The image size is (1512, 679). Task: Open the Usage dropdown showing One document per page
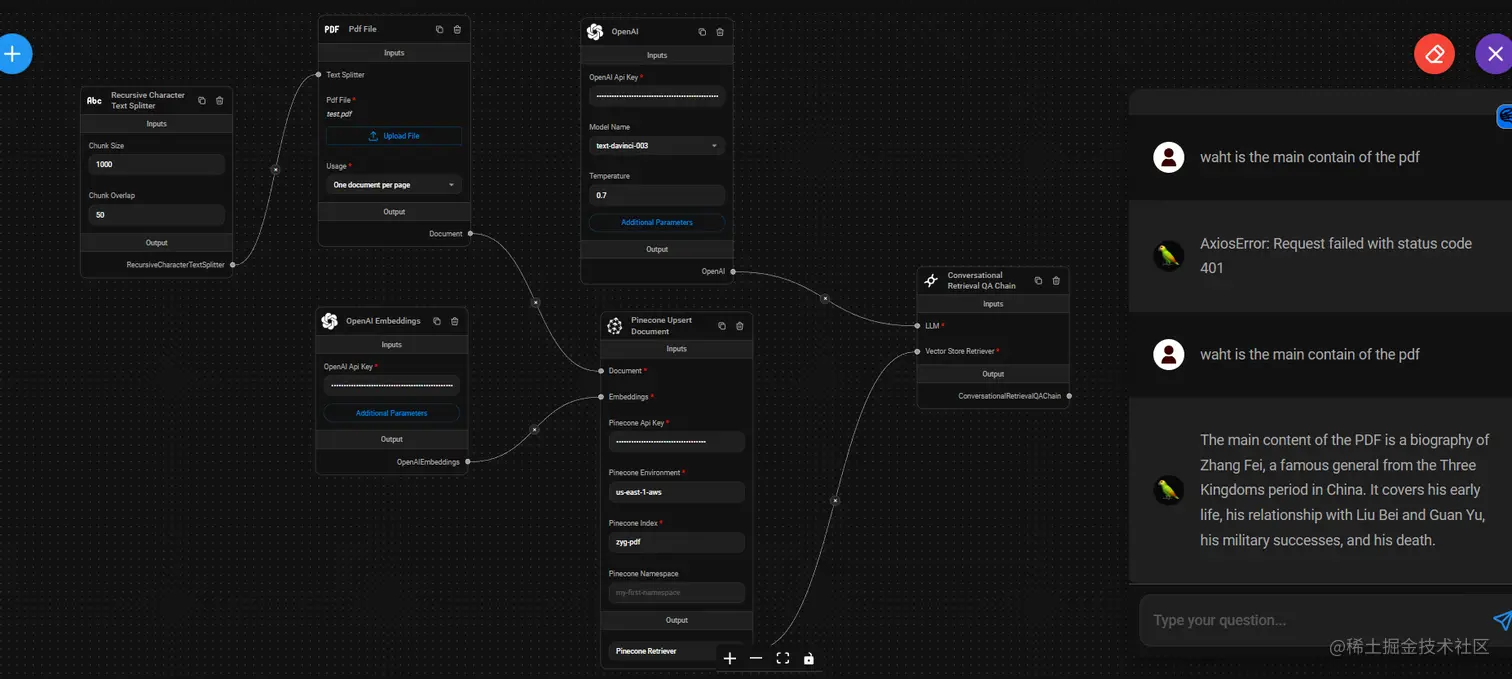(x=394, y=185)
